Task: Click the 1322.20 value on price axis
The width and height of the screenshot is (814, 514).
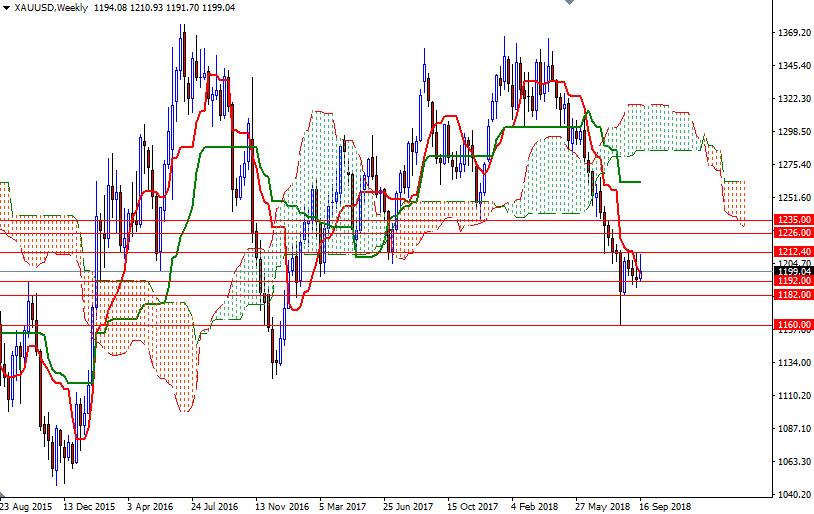Action: click(793, 99)
